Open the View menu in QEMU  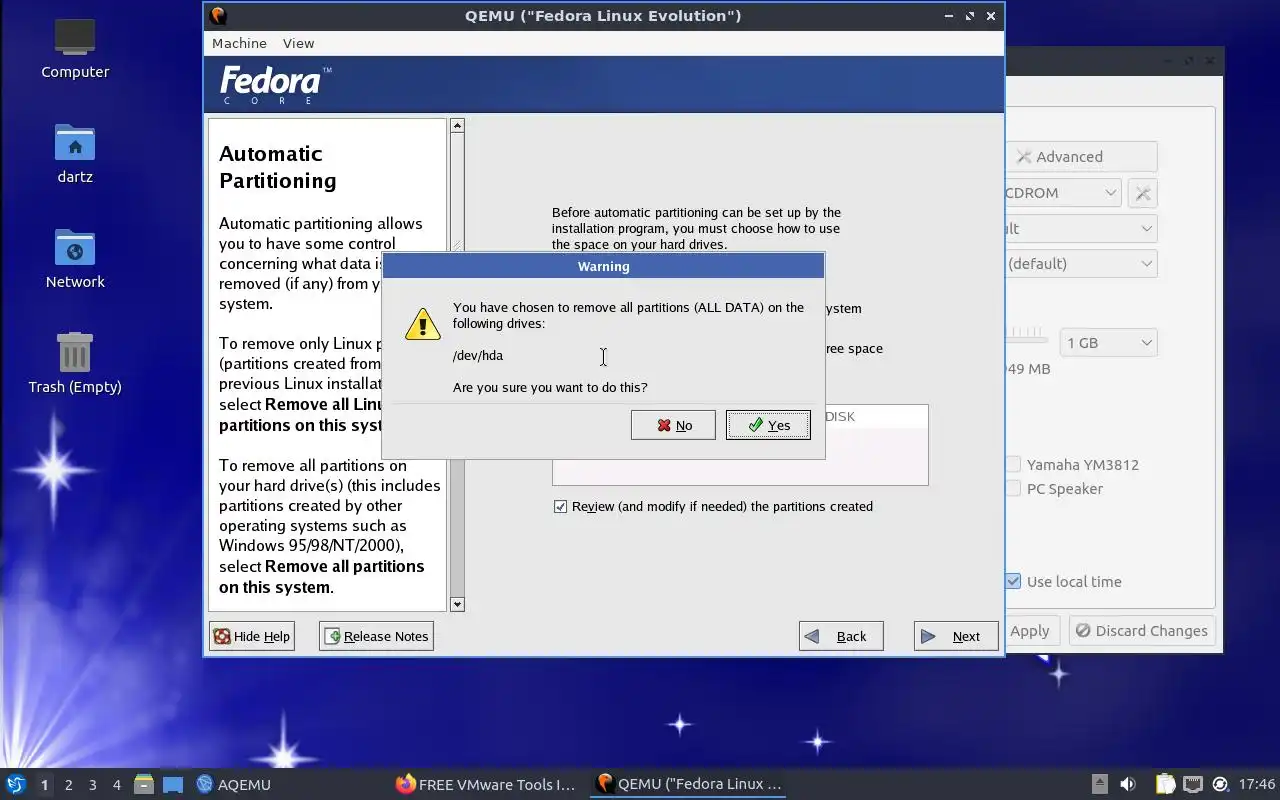[x=298, y=43]
